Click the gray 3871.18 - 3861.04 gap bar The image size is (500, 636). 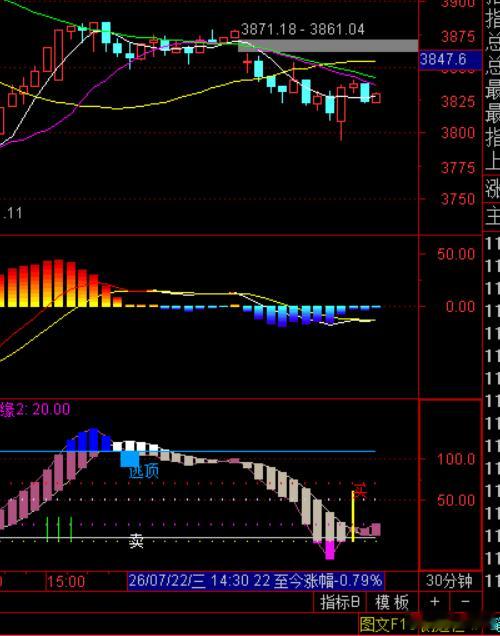[x=328, y=45]
